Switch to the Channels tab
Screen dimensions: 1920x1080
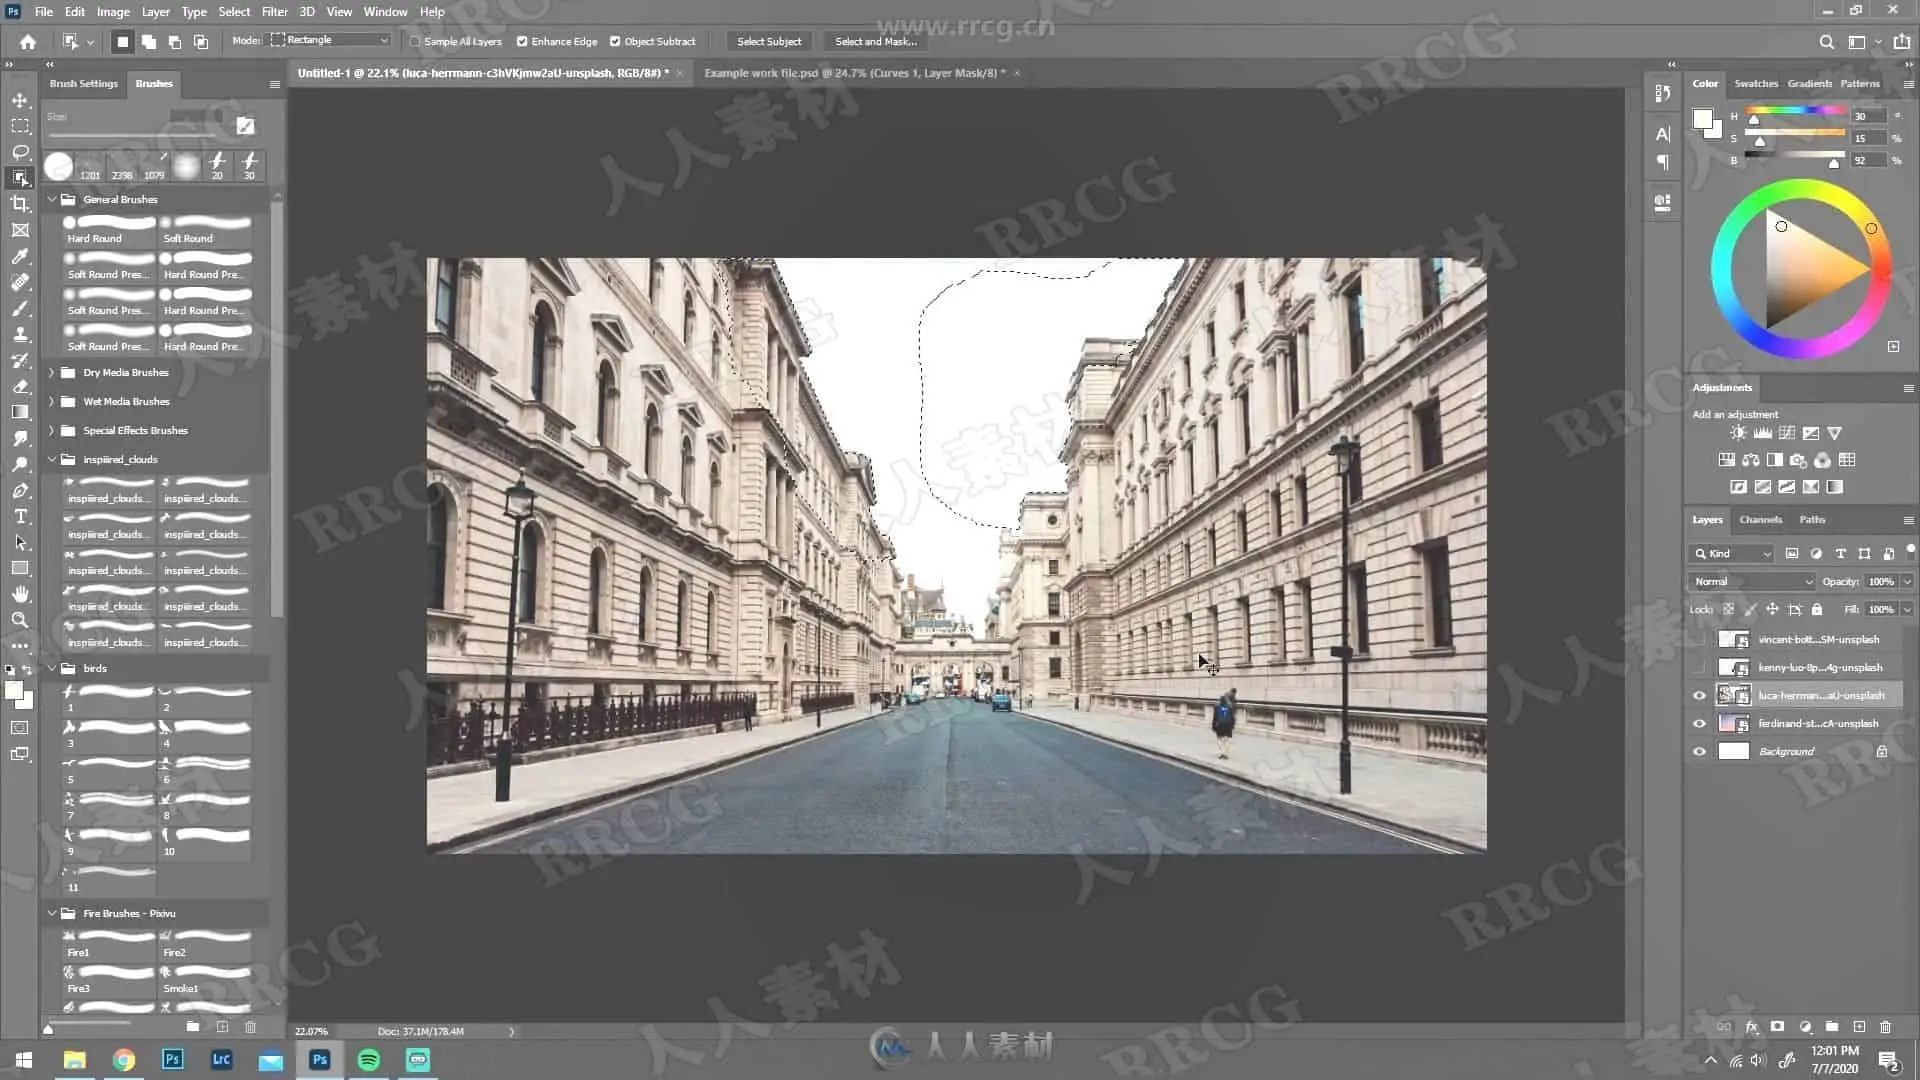coord(1760,519)
